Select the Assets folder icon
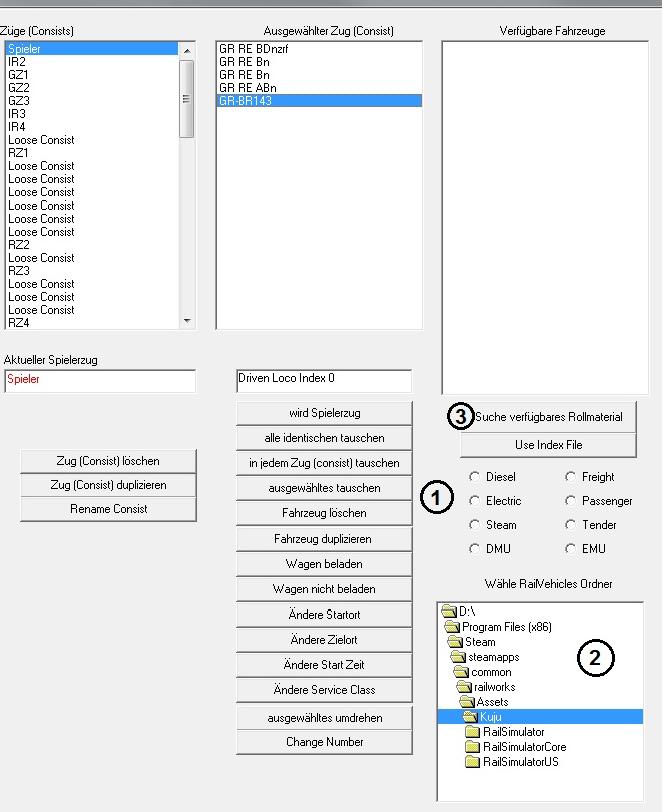This screenshot has height=812, width=663. click(x=467, y=702)
